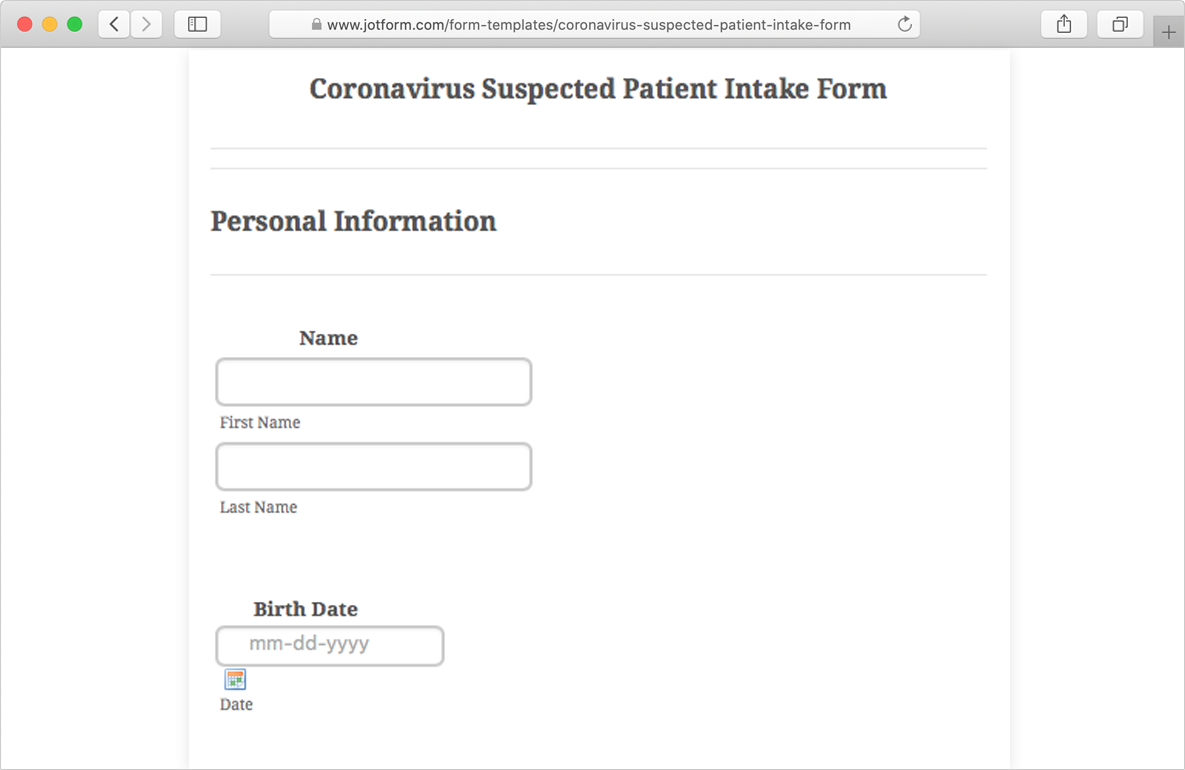Click the mm-dd-yyyy Birth Date field
The image size is (1185, 770).
[330, 646]
